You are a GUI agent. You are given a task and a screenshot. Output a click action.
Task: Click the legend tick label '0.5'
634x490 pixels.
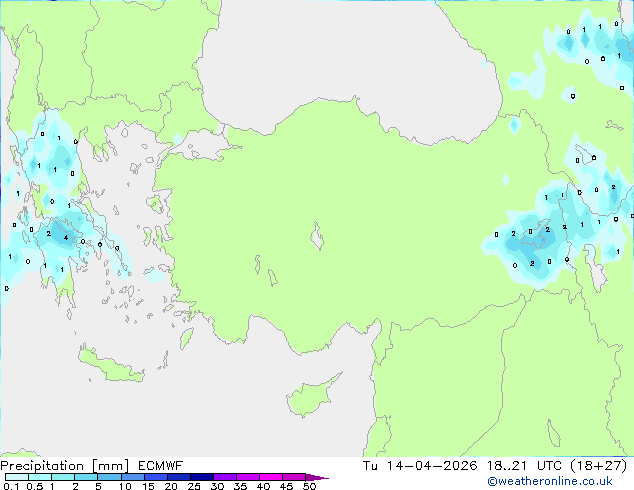(35, 486)
